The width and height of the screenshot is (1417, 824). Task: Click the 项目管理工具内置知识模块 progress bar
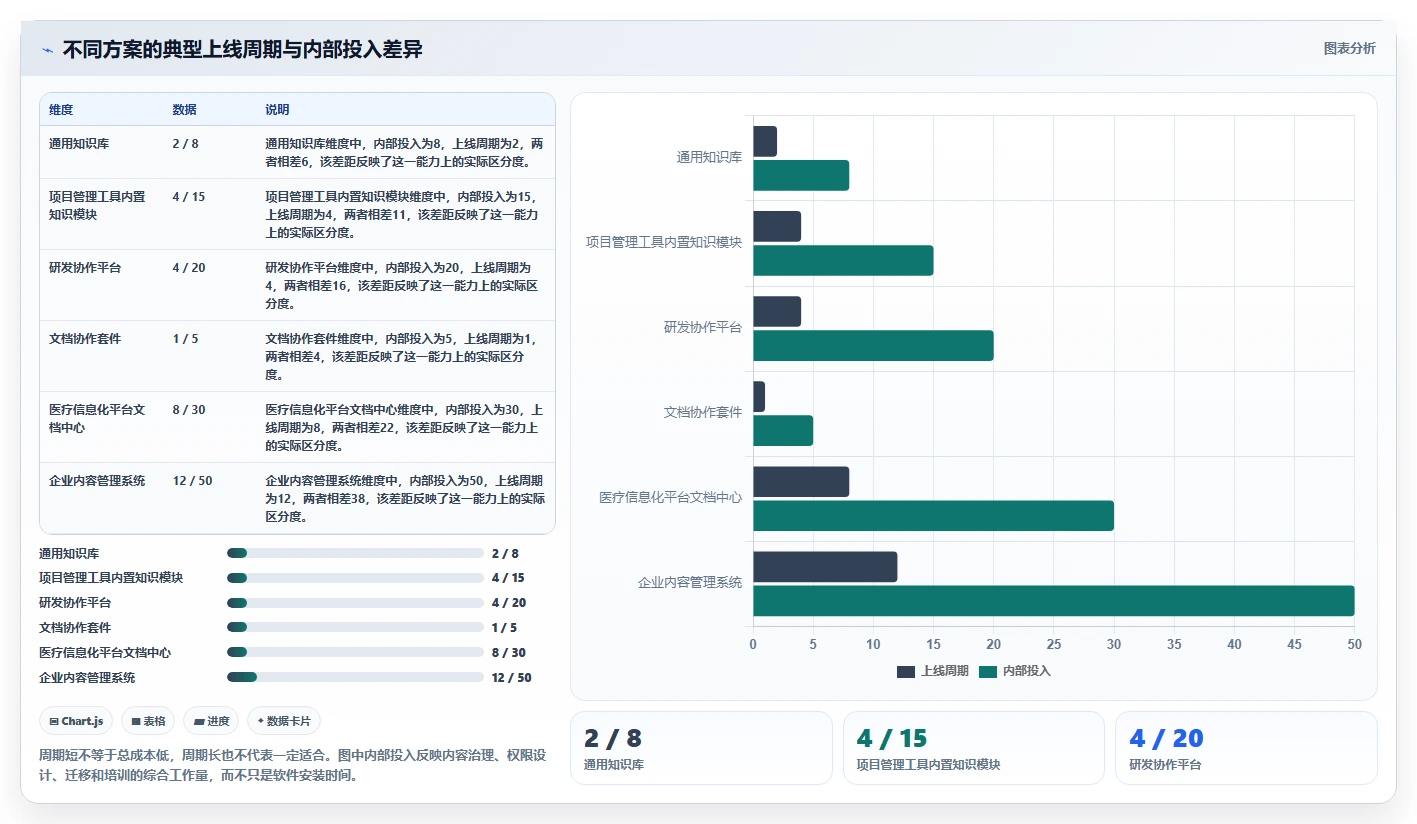(x=355, y=578)
